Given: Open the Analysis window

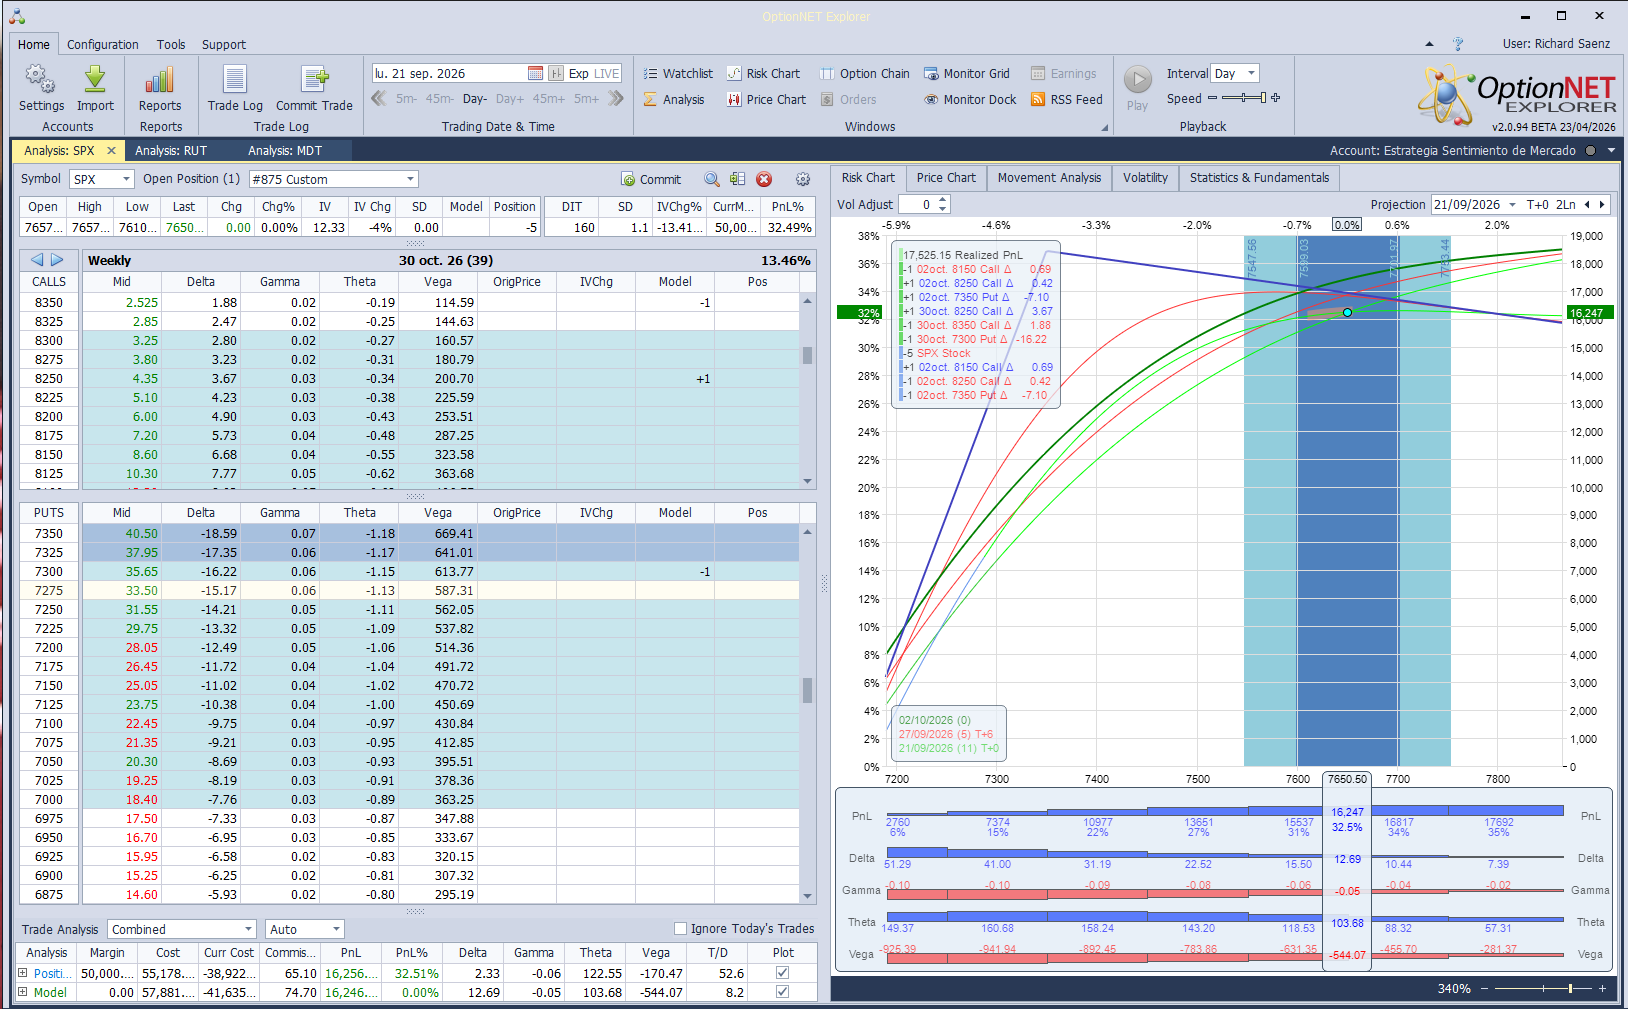Looking at the screenshot, I should click(x=674, y=99).
